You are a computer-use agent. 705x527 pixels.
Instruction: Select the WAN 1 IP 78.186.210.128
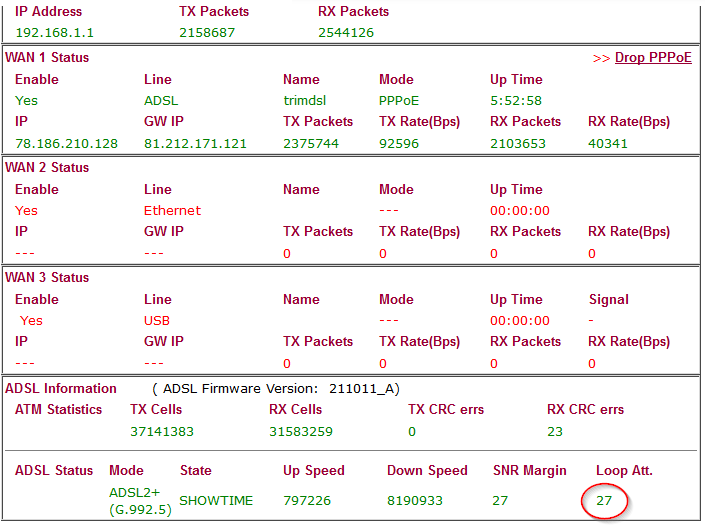point(66,144)
